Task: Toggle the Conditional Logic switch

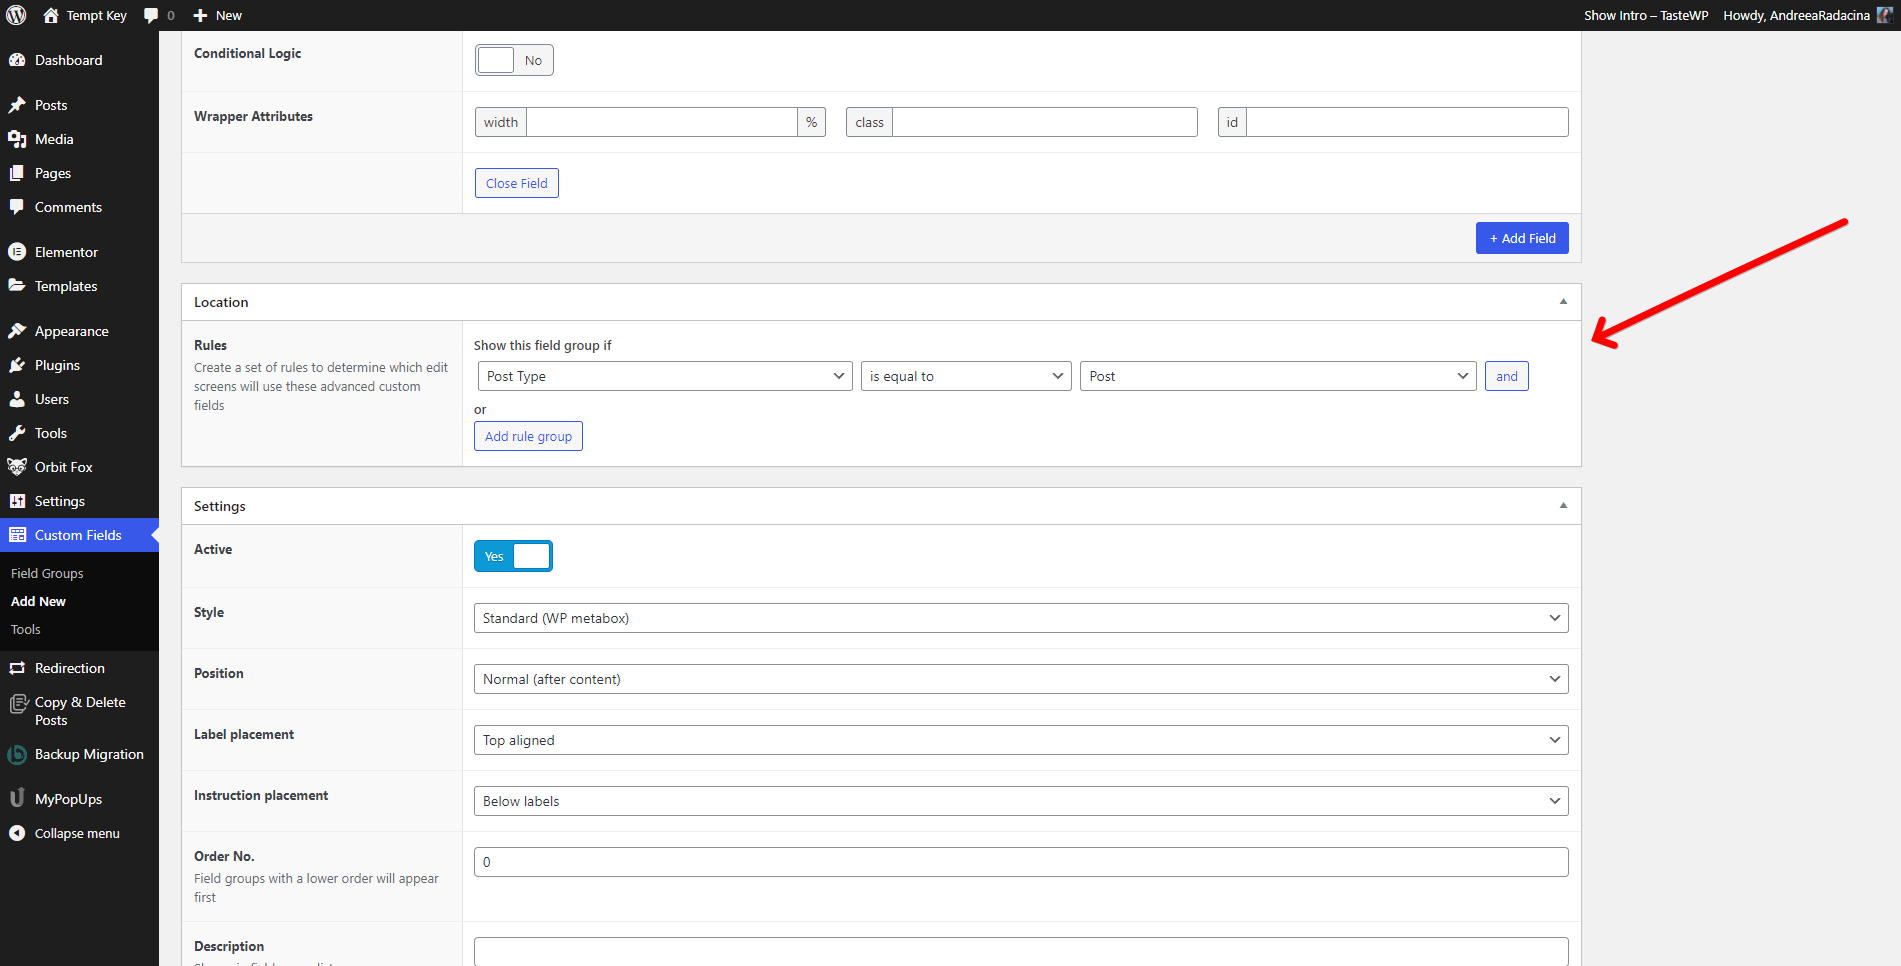Action: [x=514, y=60]
